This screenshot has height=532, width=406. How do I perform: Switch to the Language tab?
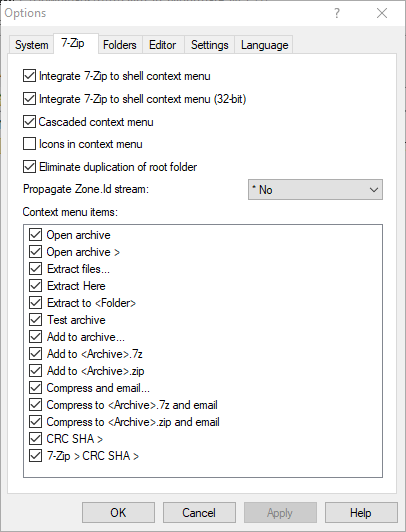point(264,45)
